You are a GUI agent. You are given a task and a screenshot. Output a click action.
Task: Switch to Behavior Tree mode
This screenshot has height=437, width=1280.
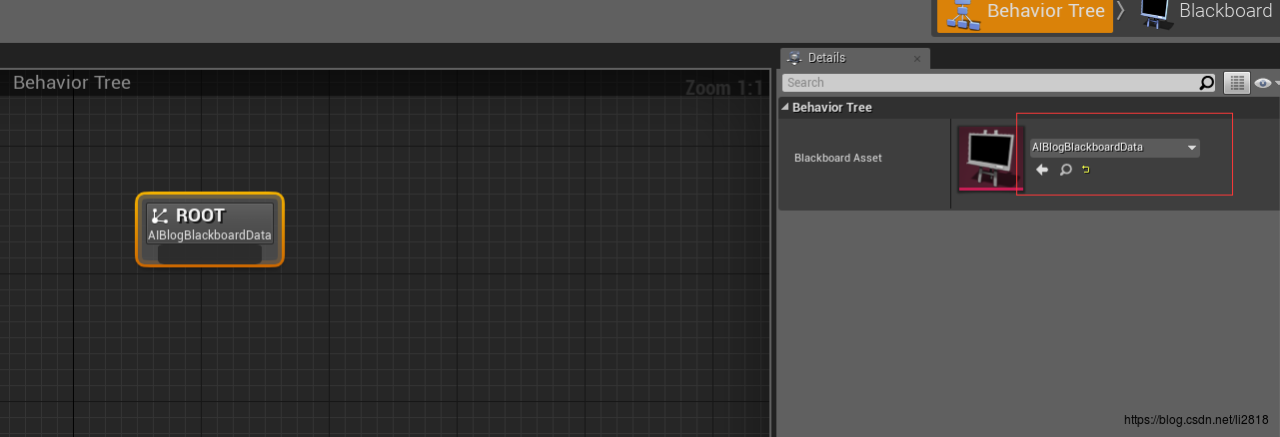click(x=1025, y=14)
